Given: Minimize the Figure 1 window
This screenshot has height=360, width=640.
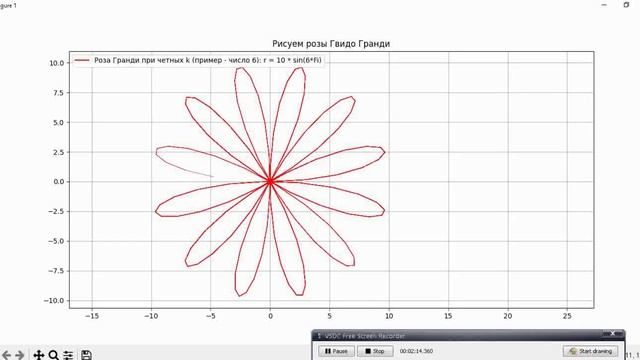Looking at the screenshot, I should point(604,5).
